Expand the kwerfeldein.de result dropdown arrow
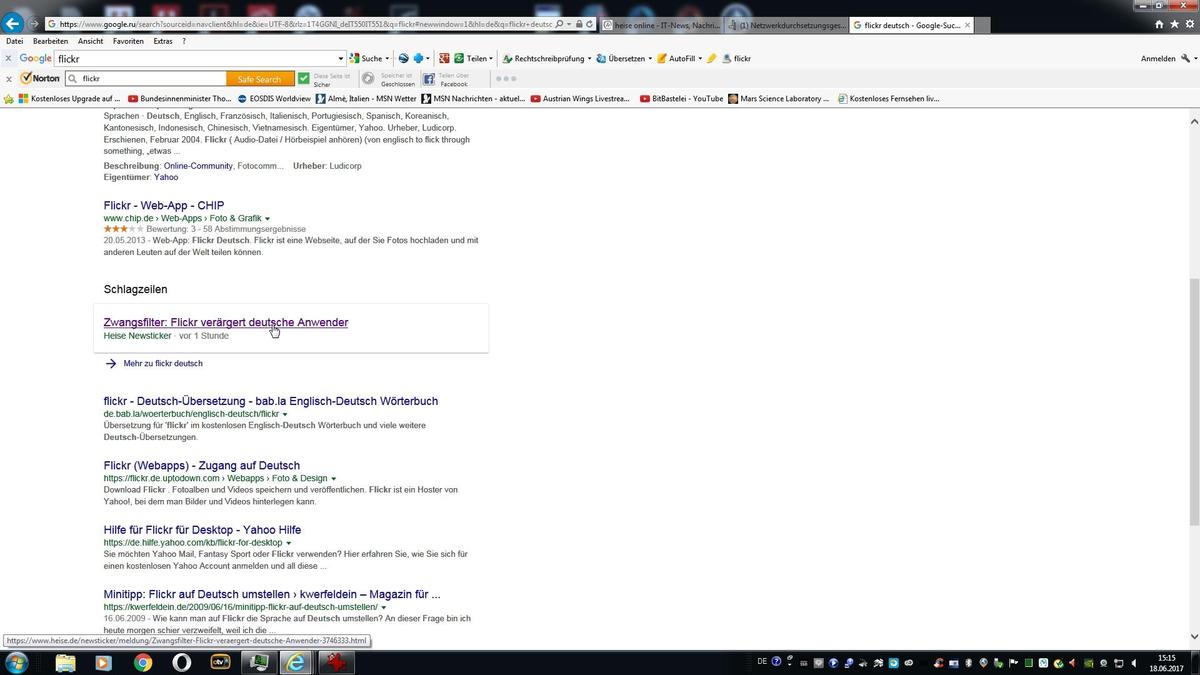This screenshot has width=1200, height=675. [x=384, y=608]
